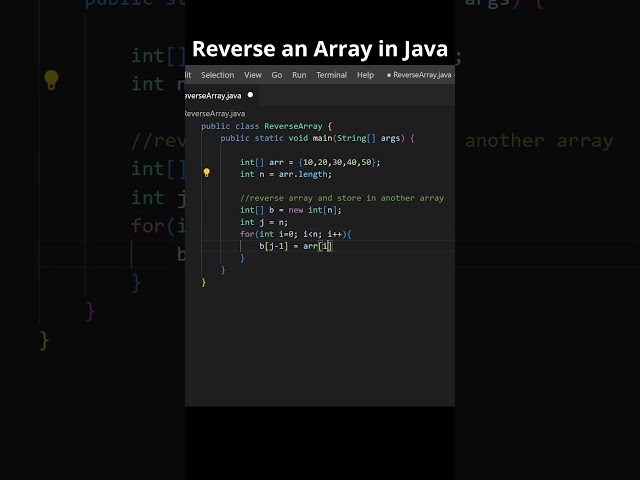Open the Terminal menu

331,75
